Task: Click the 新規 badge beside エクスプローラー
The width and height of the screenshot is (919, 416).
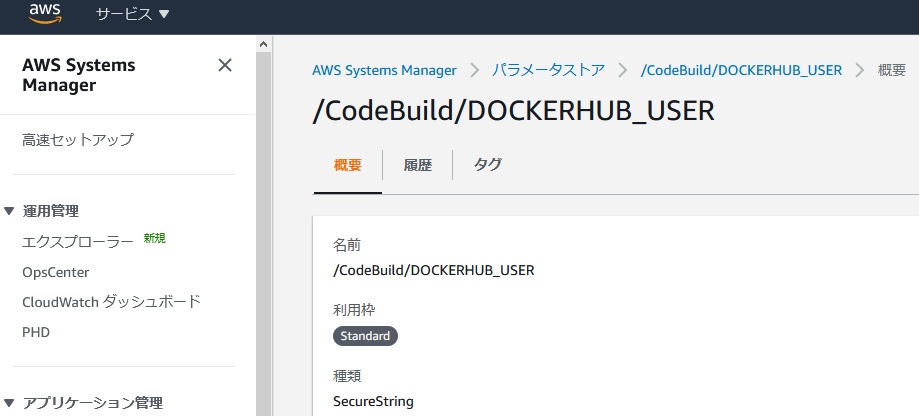Action: click(x=155, y=238)
